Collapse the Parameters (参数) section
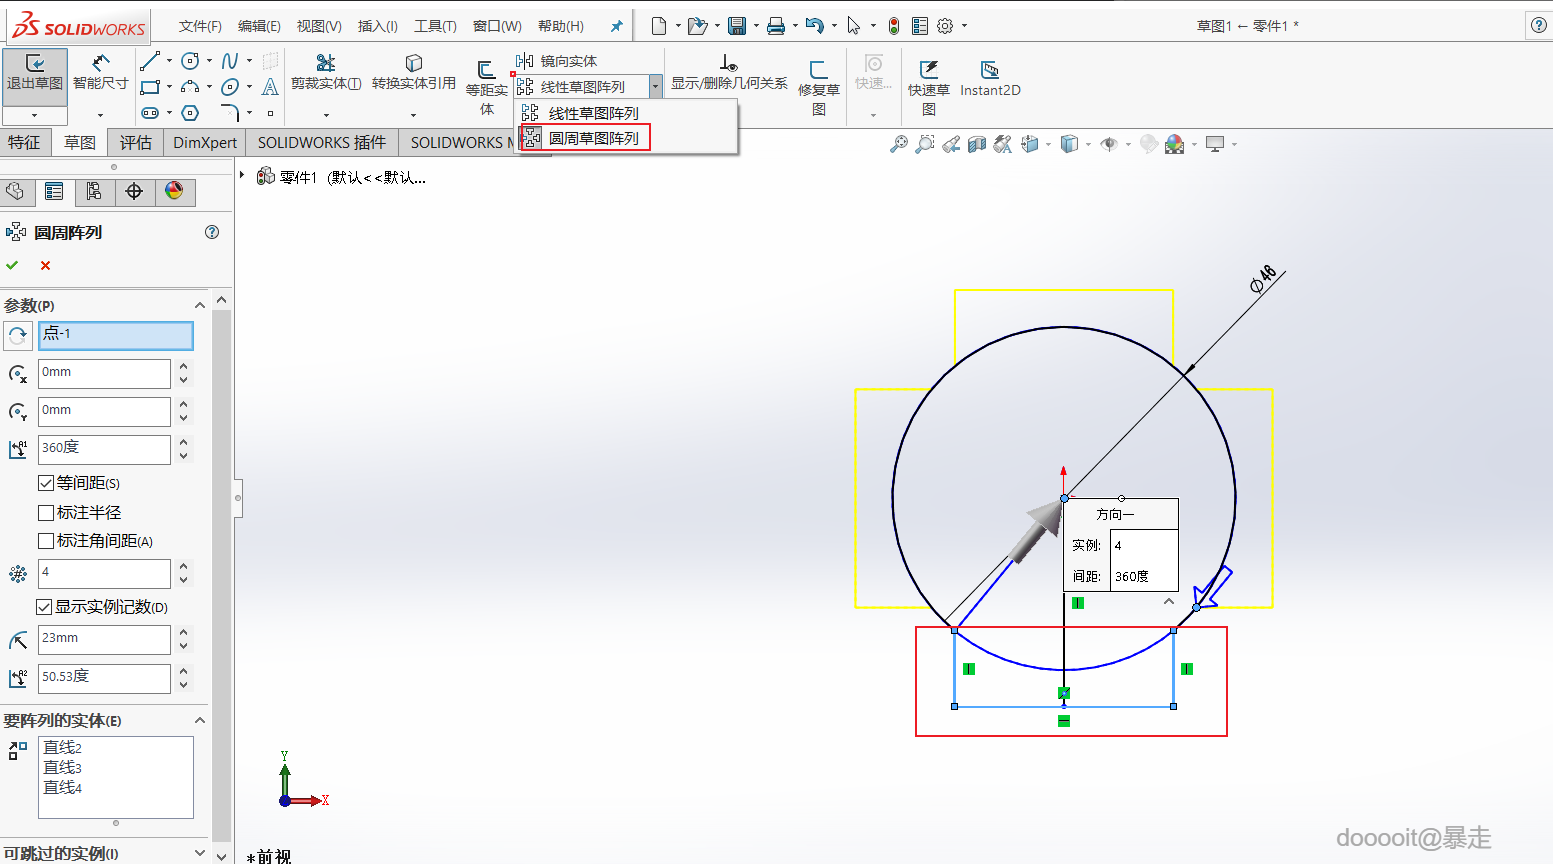The image size is (1553, 864). tap(200, 305)
